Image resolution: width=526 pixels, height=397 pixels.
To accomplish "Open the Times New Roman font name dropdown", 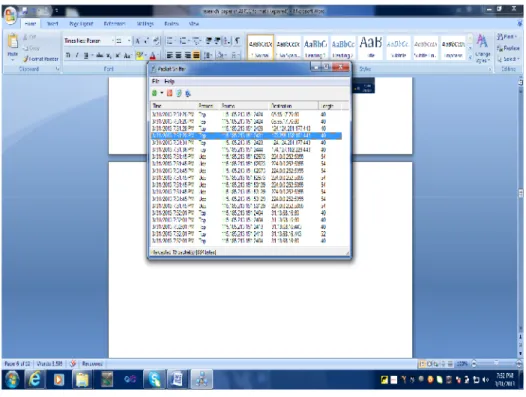I will 113,41.
